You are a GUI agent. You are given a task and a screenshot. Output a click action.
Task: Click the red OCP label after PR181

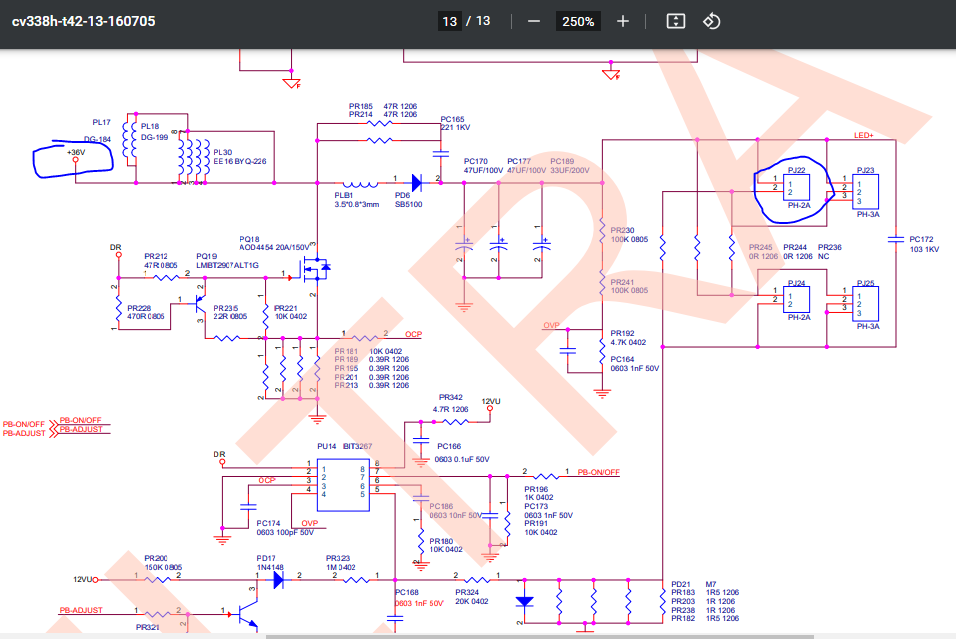point(413,335)
